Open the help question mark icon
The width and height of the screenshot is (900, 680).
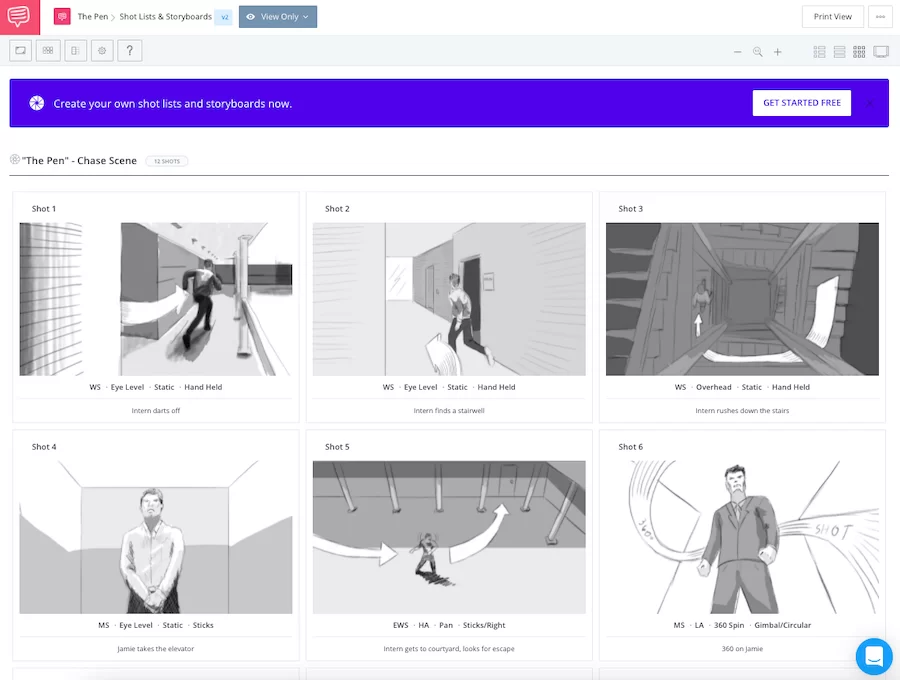tap(129, 51)
